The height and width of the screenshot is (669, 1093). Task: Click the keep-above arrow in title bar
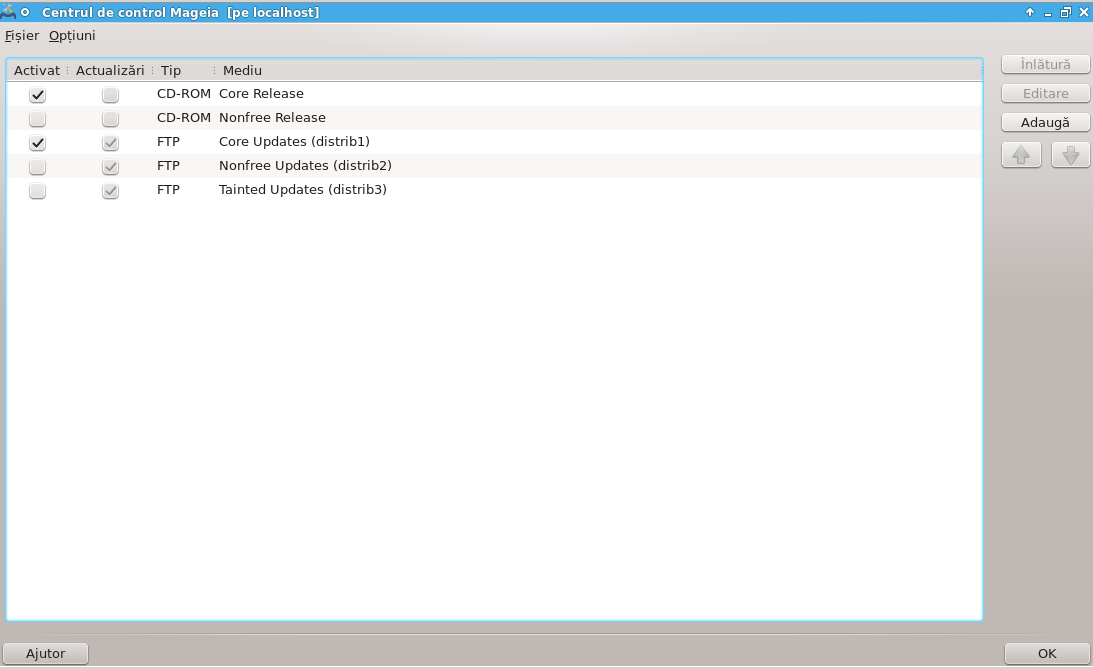1030,12
